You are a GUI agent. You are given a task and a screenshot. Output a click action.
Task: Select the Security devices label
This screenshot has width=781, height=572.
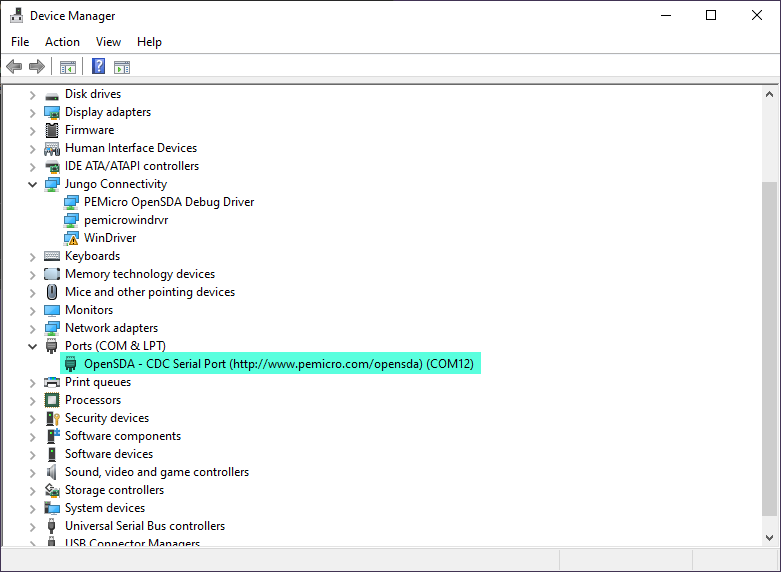(x=107, y=418)
